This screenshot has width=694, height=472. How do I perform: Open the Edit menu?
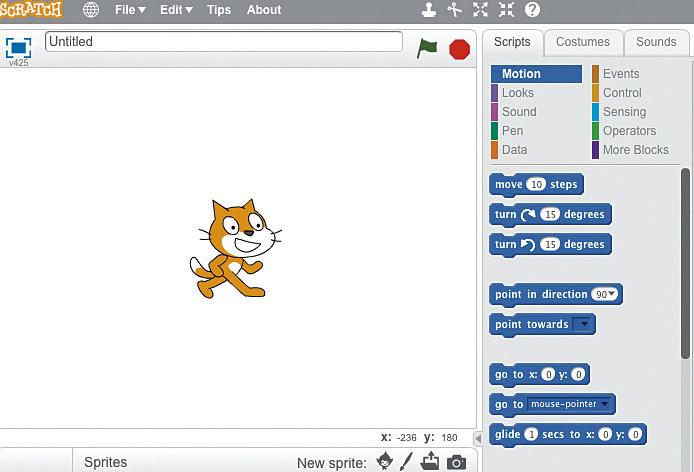(x=176, y=10)
